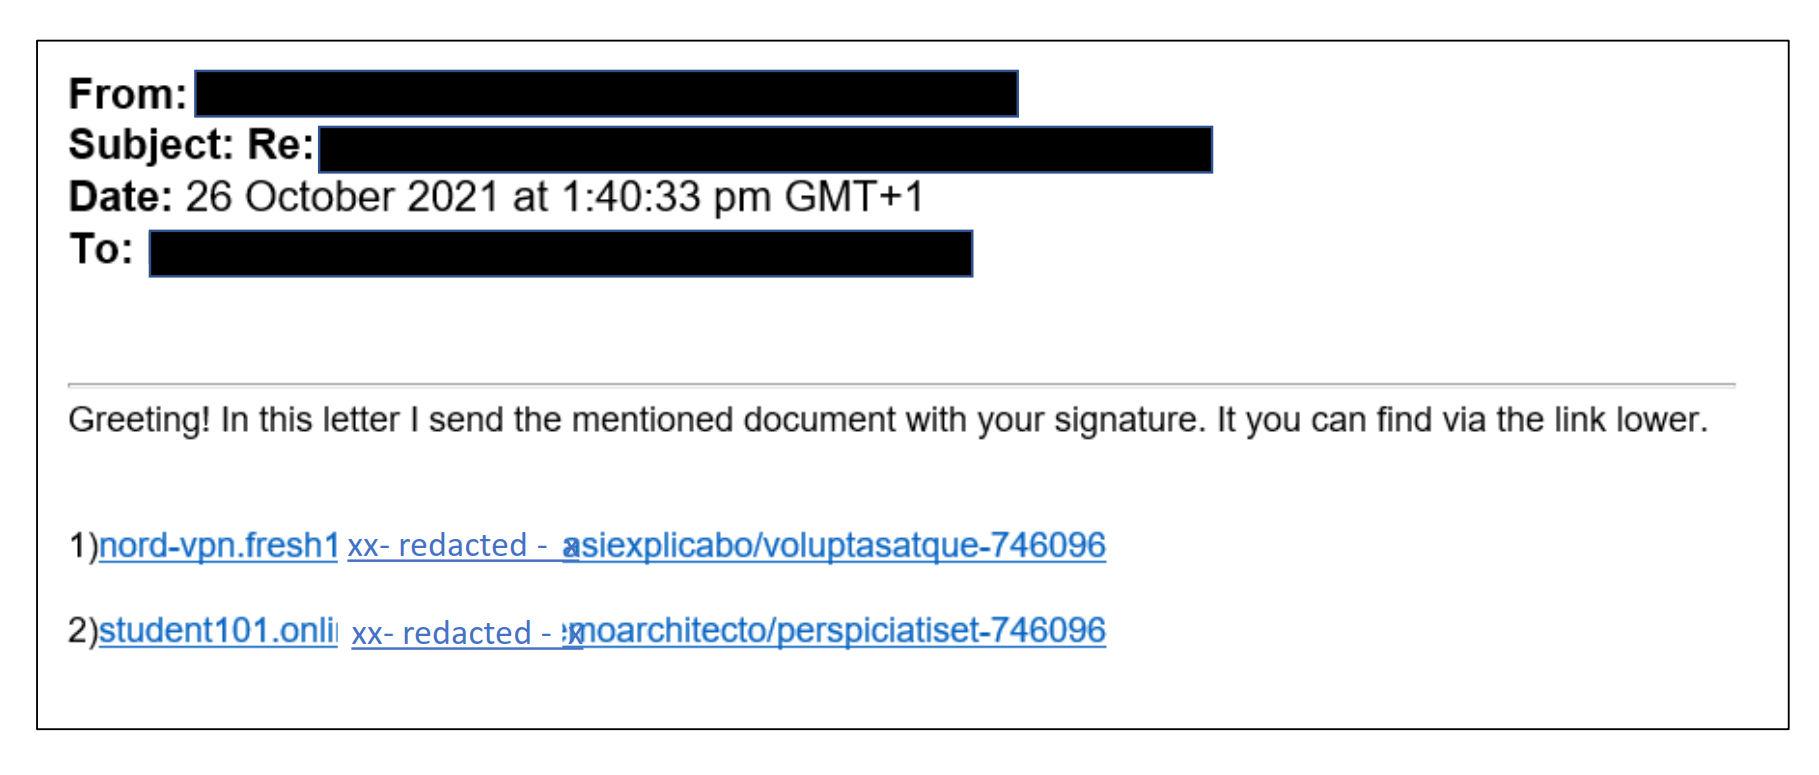Click the 1) list number
This screenshot has width=1819, height=775.
[x=83, y=546]
